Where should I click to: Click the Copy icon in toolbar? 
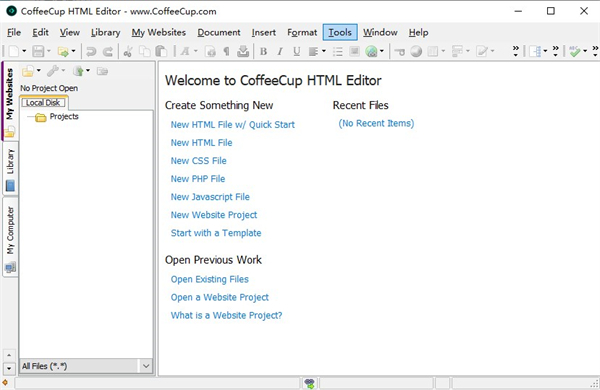click(145, 51)
